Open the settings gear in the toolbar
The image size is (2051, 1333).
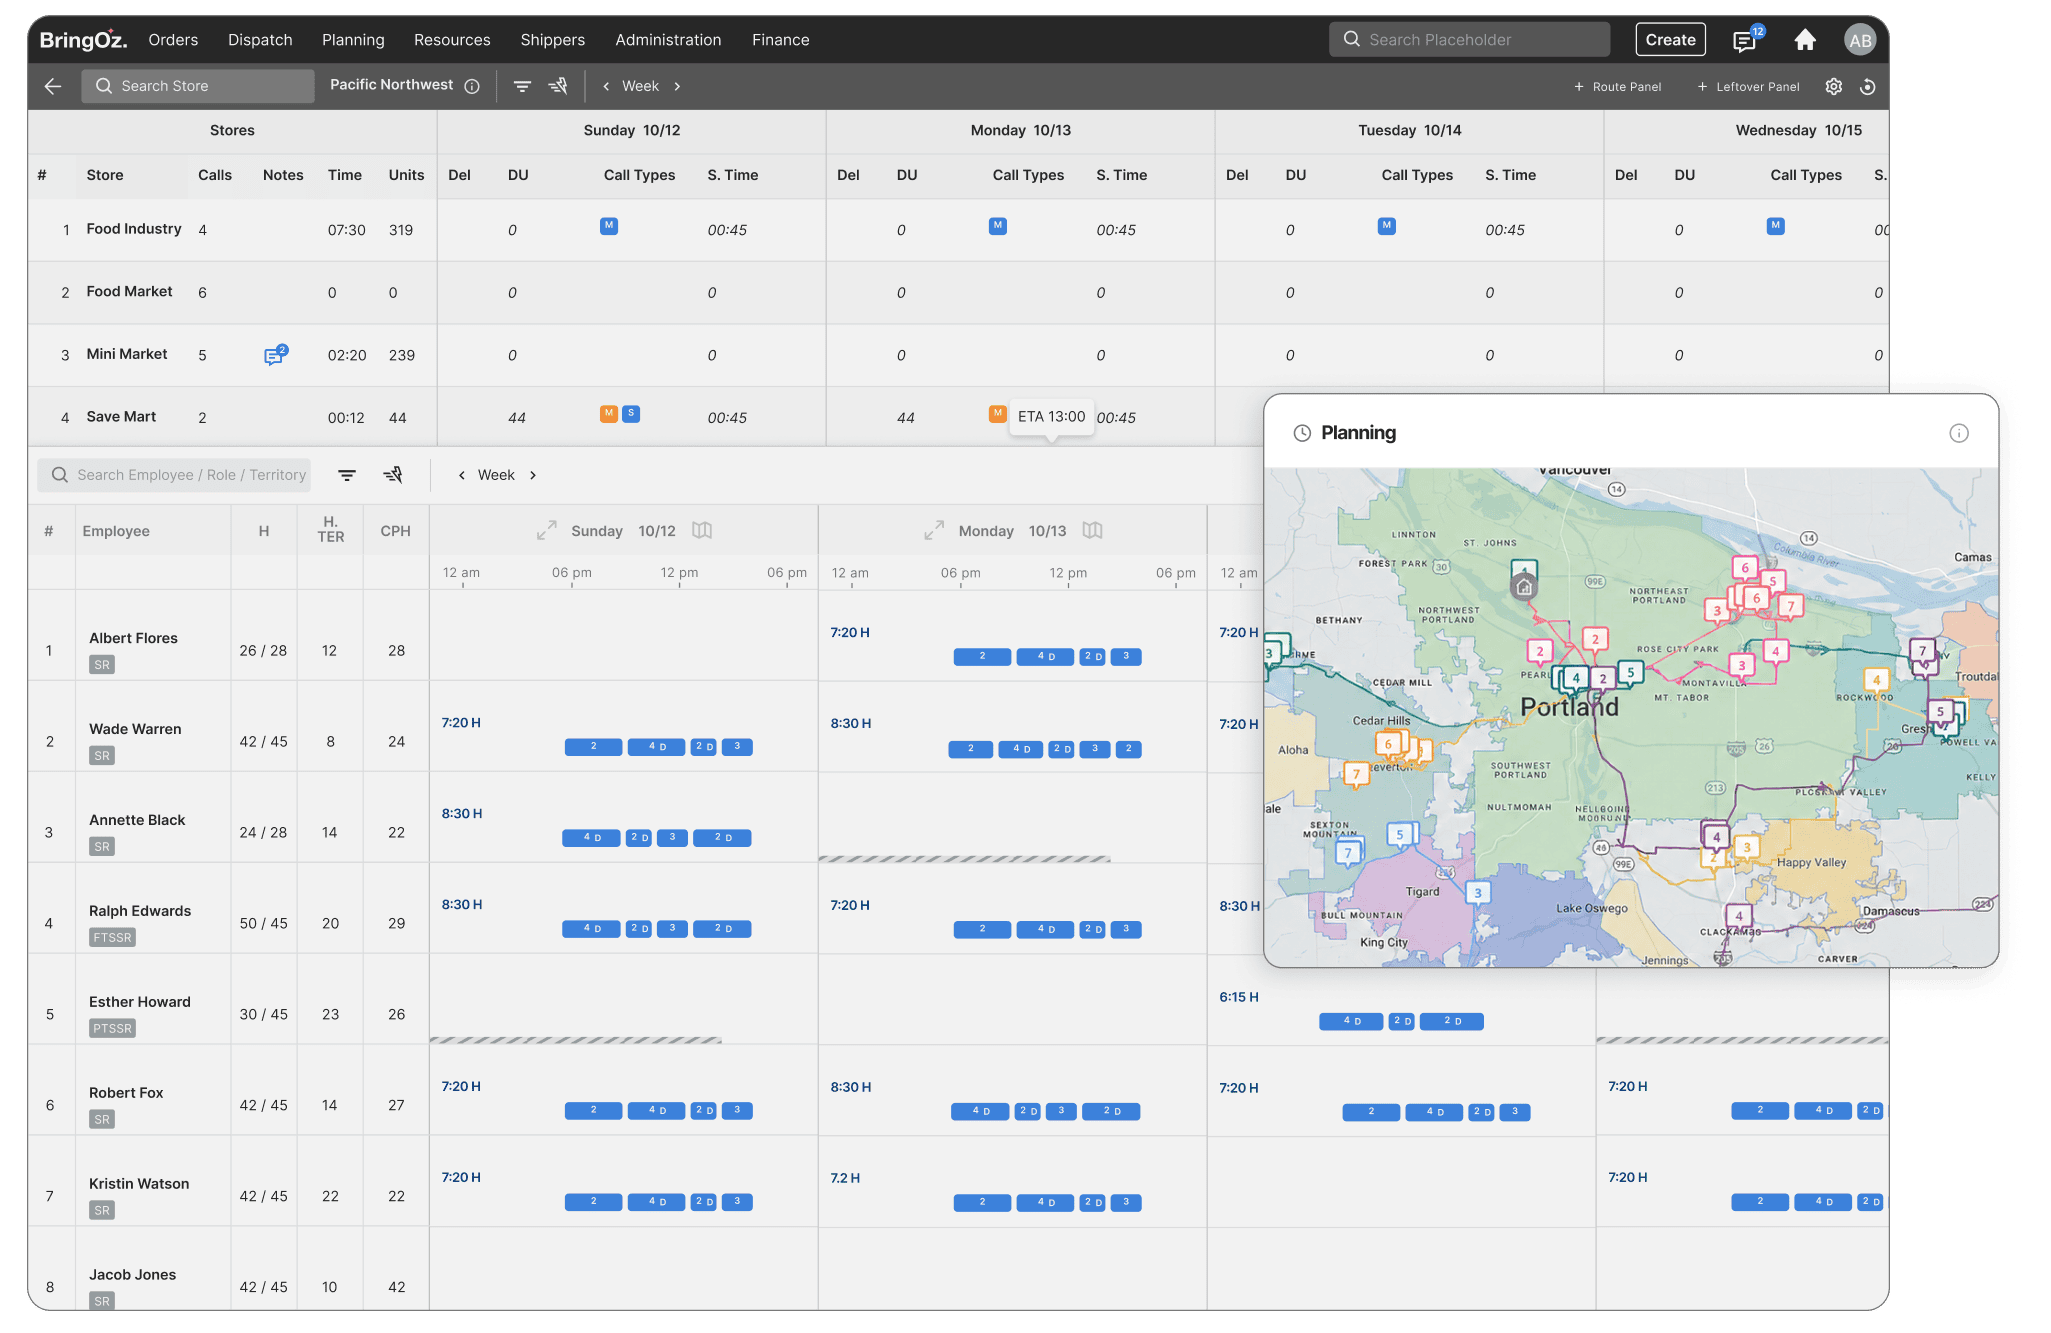click(1833, 86)
